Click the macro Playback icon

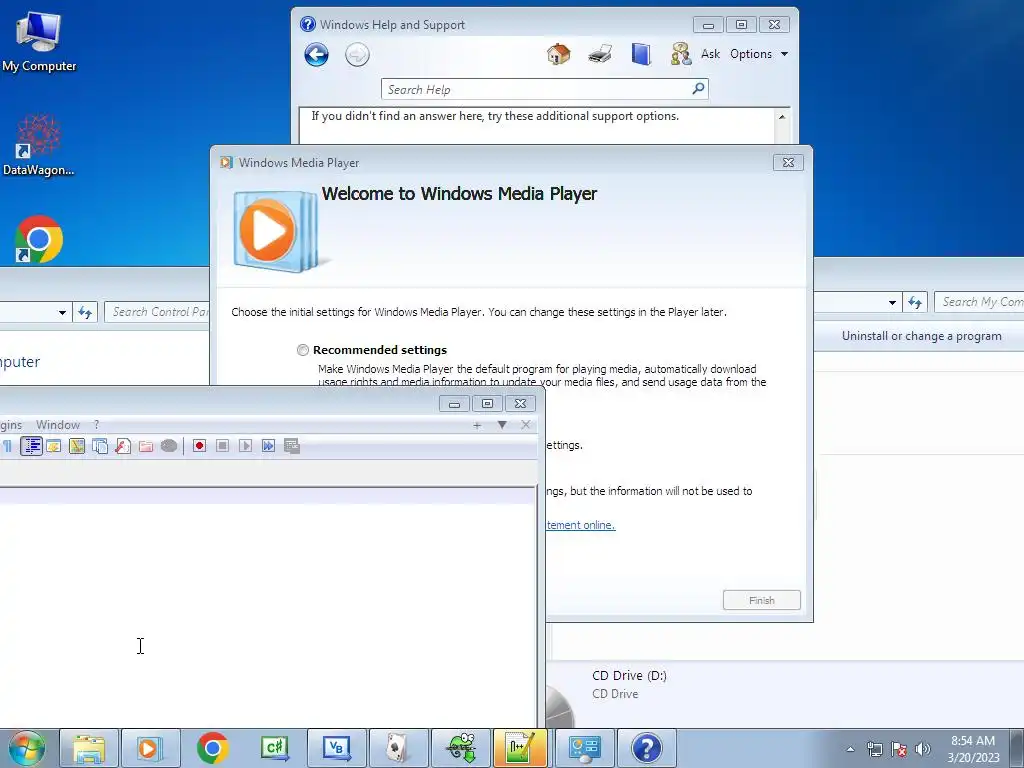point(246,446)
